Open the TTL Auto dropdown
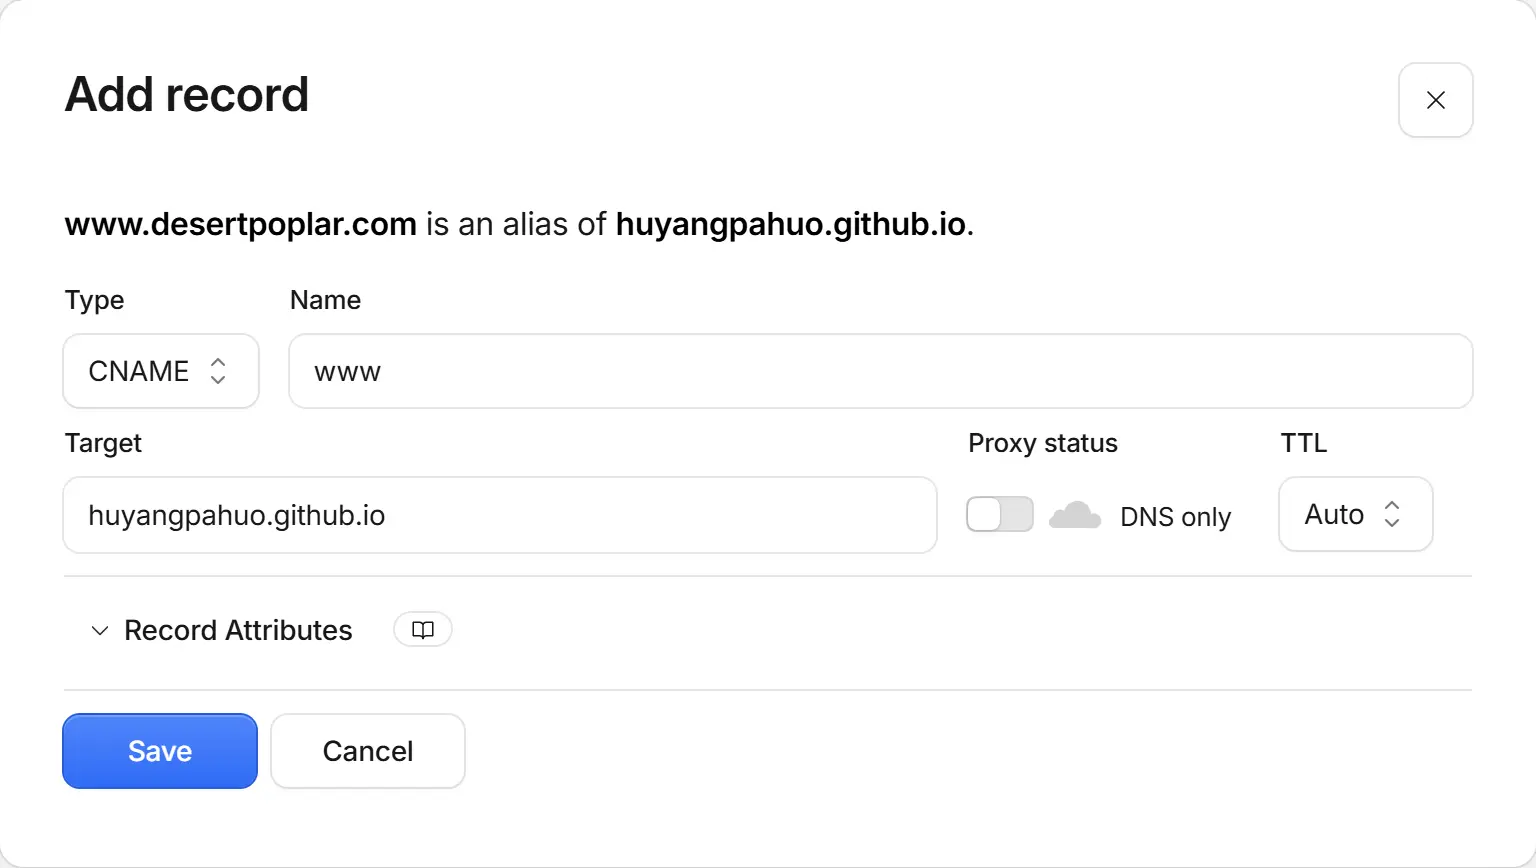 1355,514
